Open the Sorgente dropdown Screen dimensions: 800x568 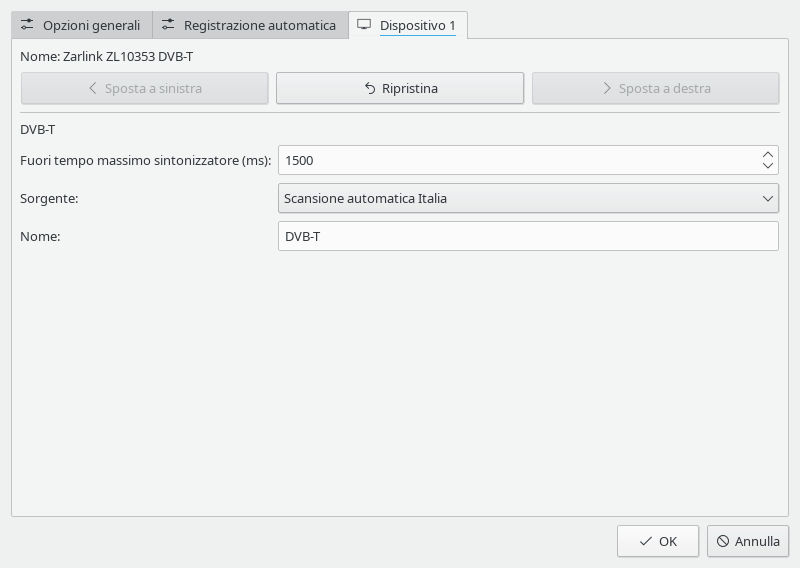pos(528,198)
